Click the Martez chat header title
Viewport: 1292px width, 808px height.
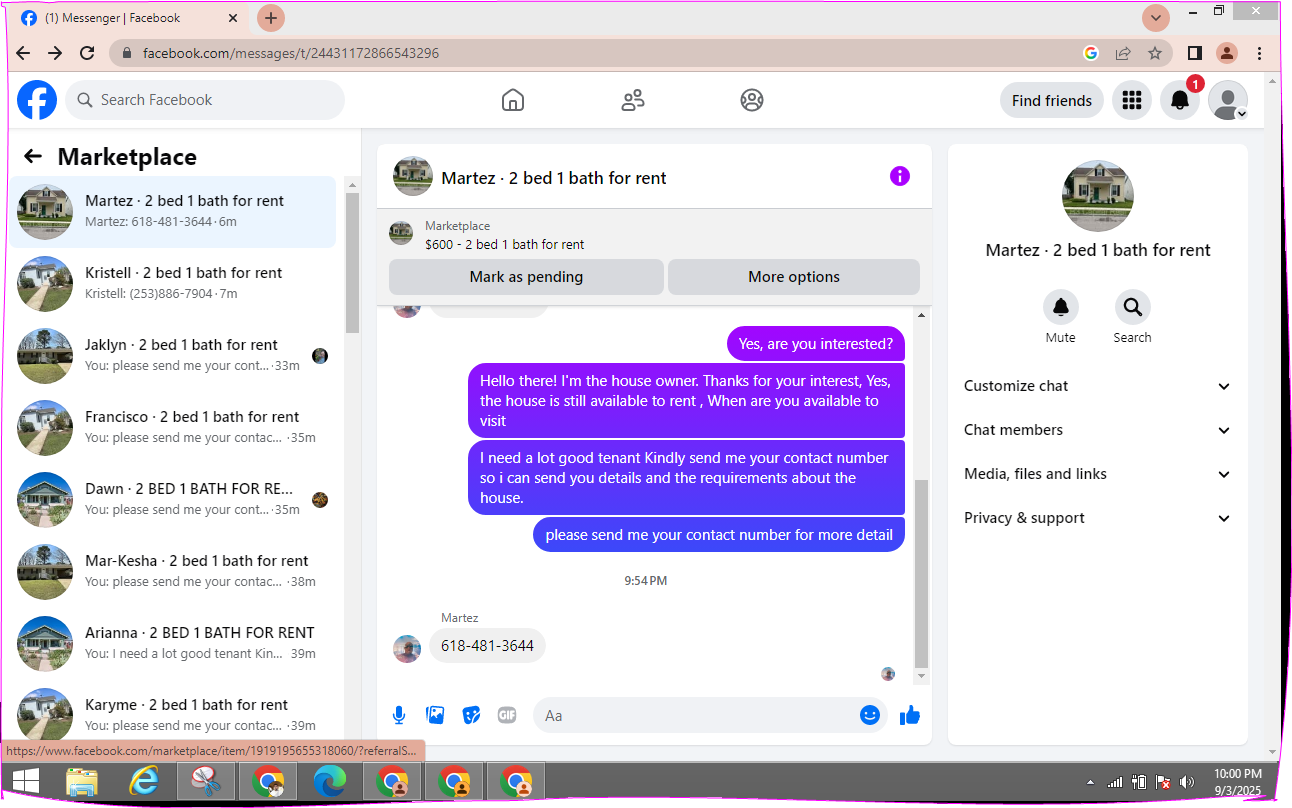(554, 178)
